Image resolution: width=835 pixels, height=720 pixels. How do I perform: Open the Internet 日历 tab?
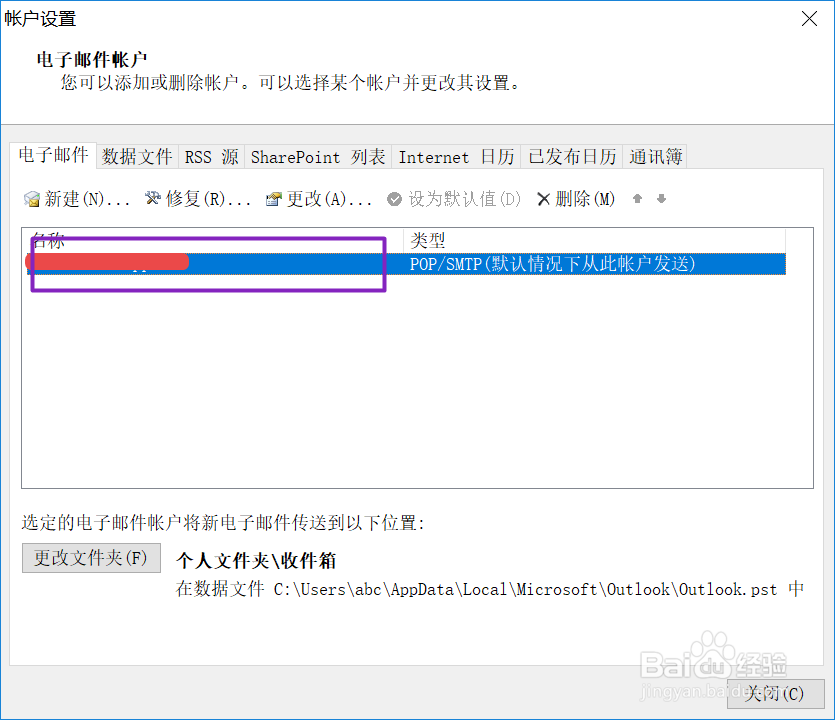pos(456,157)
